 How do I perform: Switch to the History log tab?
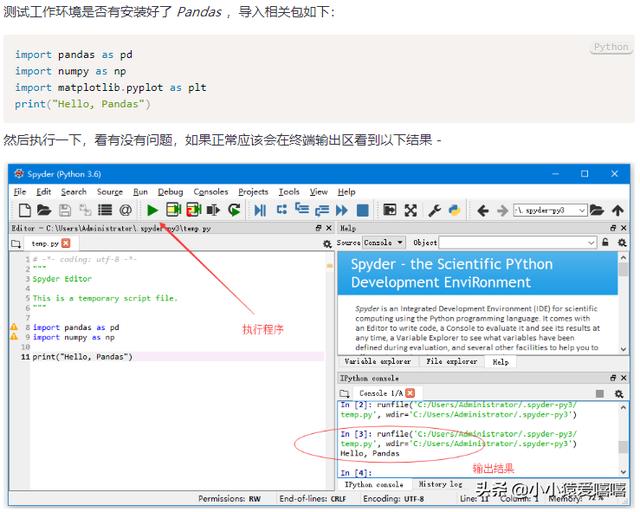(440, 484)
